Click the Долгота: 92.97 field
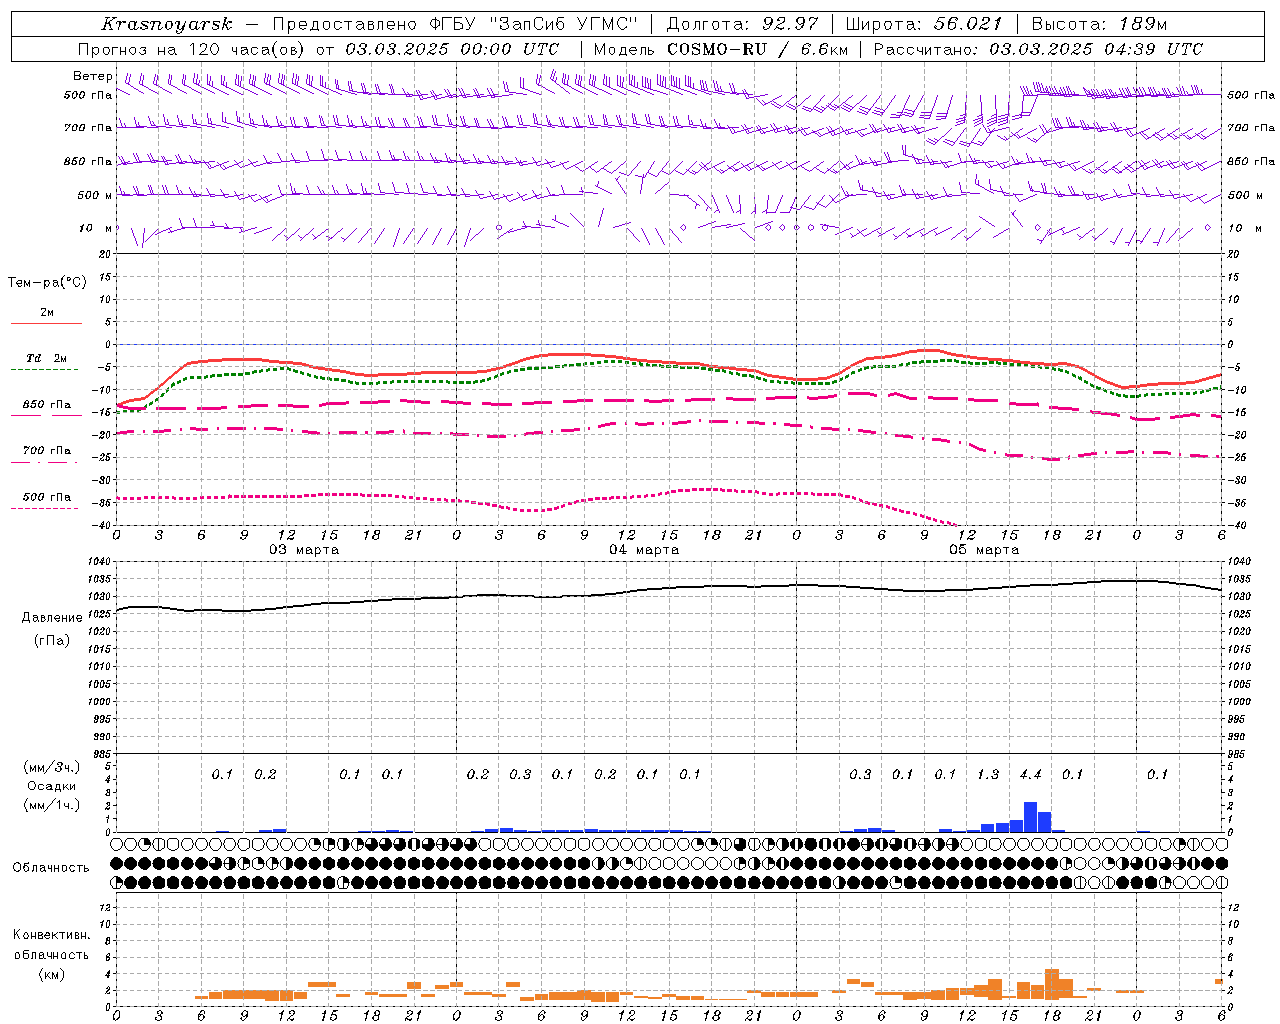Image resolution: width=1280 pixels, height=1024 pixels. click(x=742, y=24)
